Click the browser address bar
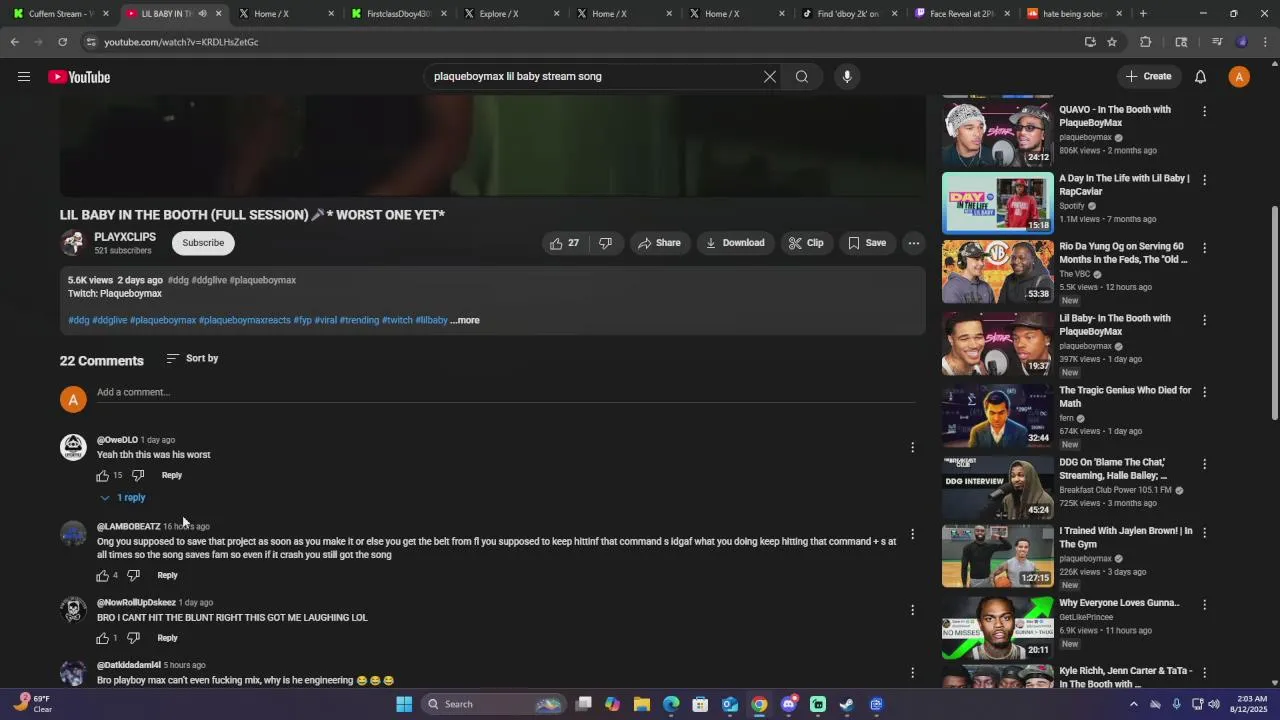Viewport: 1280px width, 720px height. 580,42
